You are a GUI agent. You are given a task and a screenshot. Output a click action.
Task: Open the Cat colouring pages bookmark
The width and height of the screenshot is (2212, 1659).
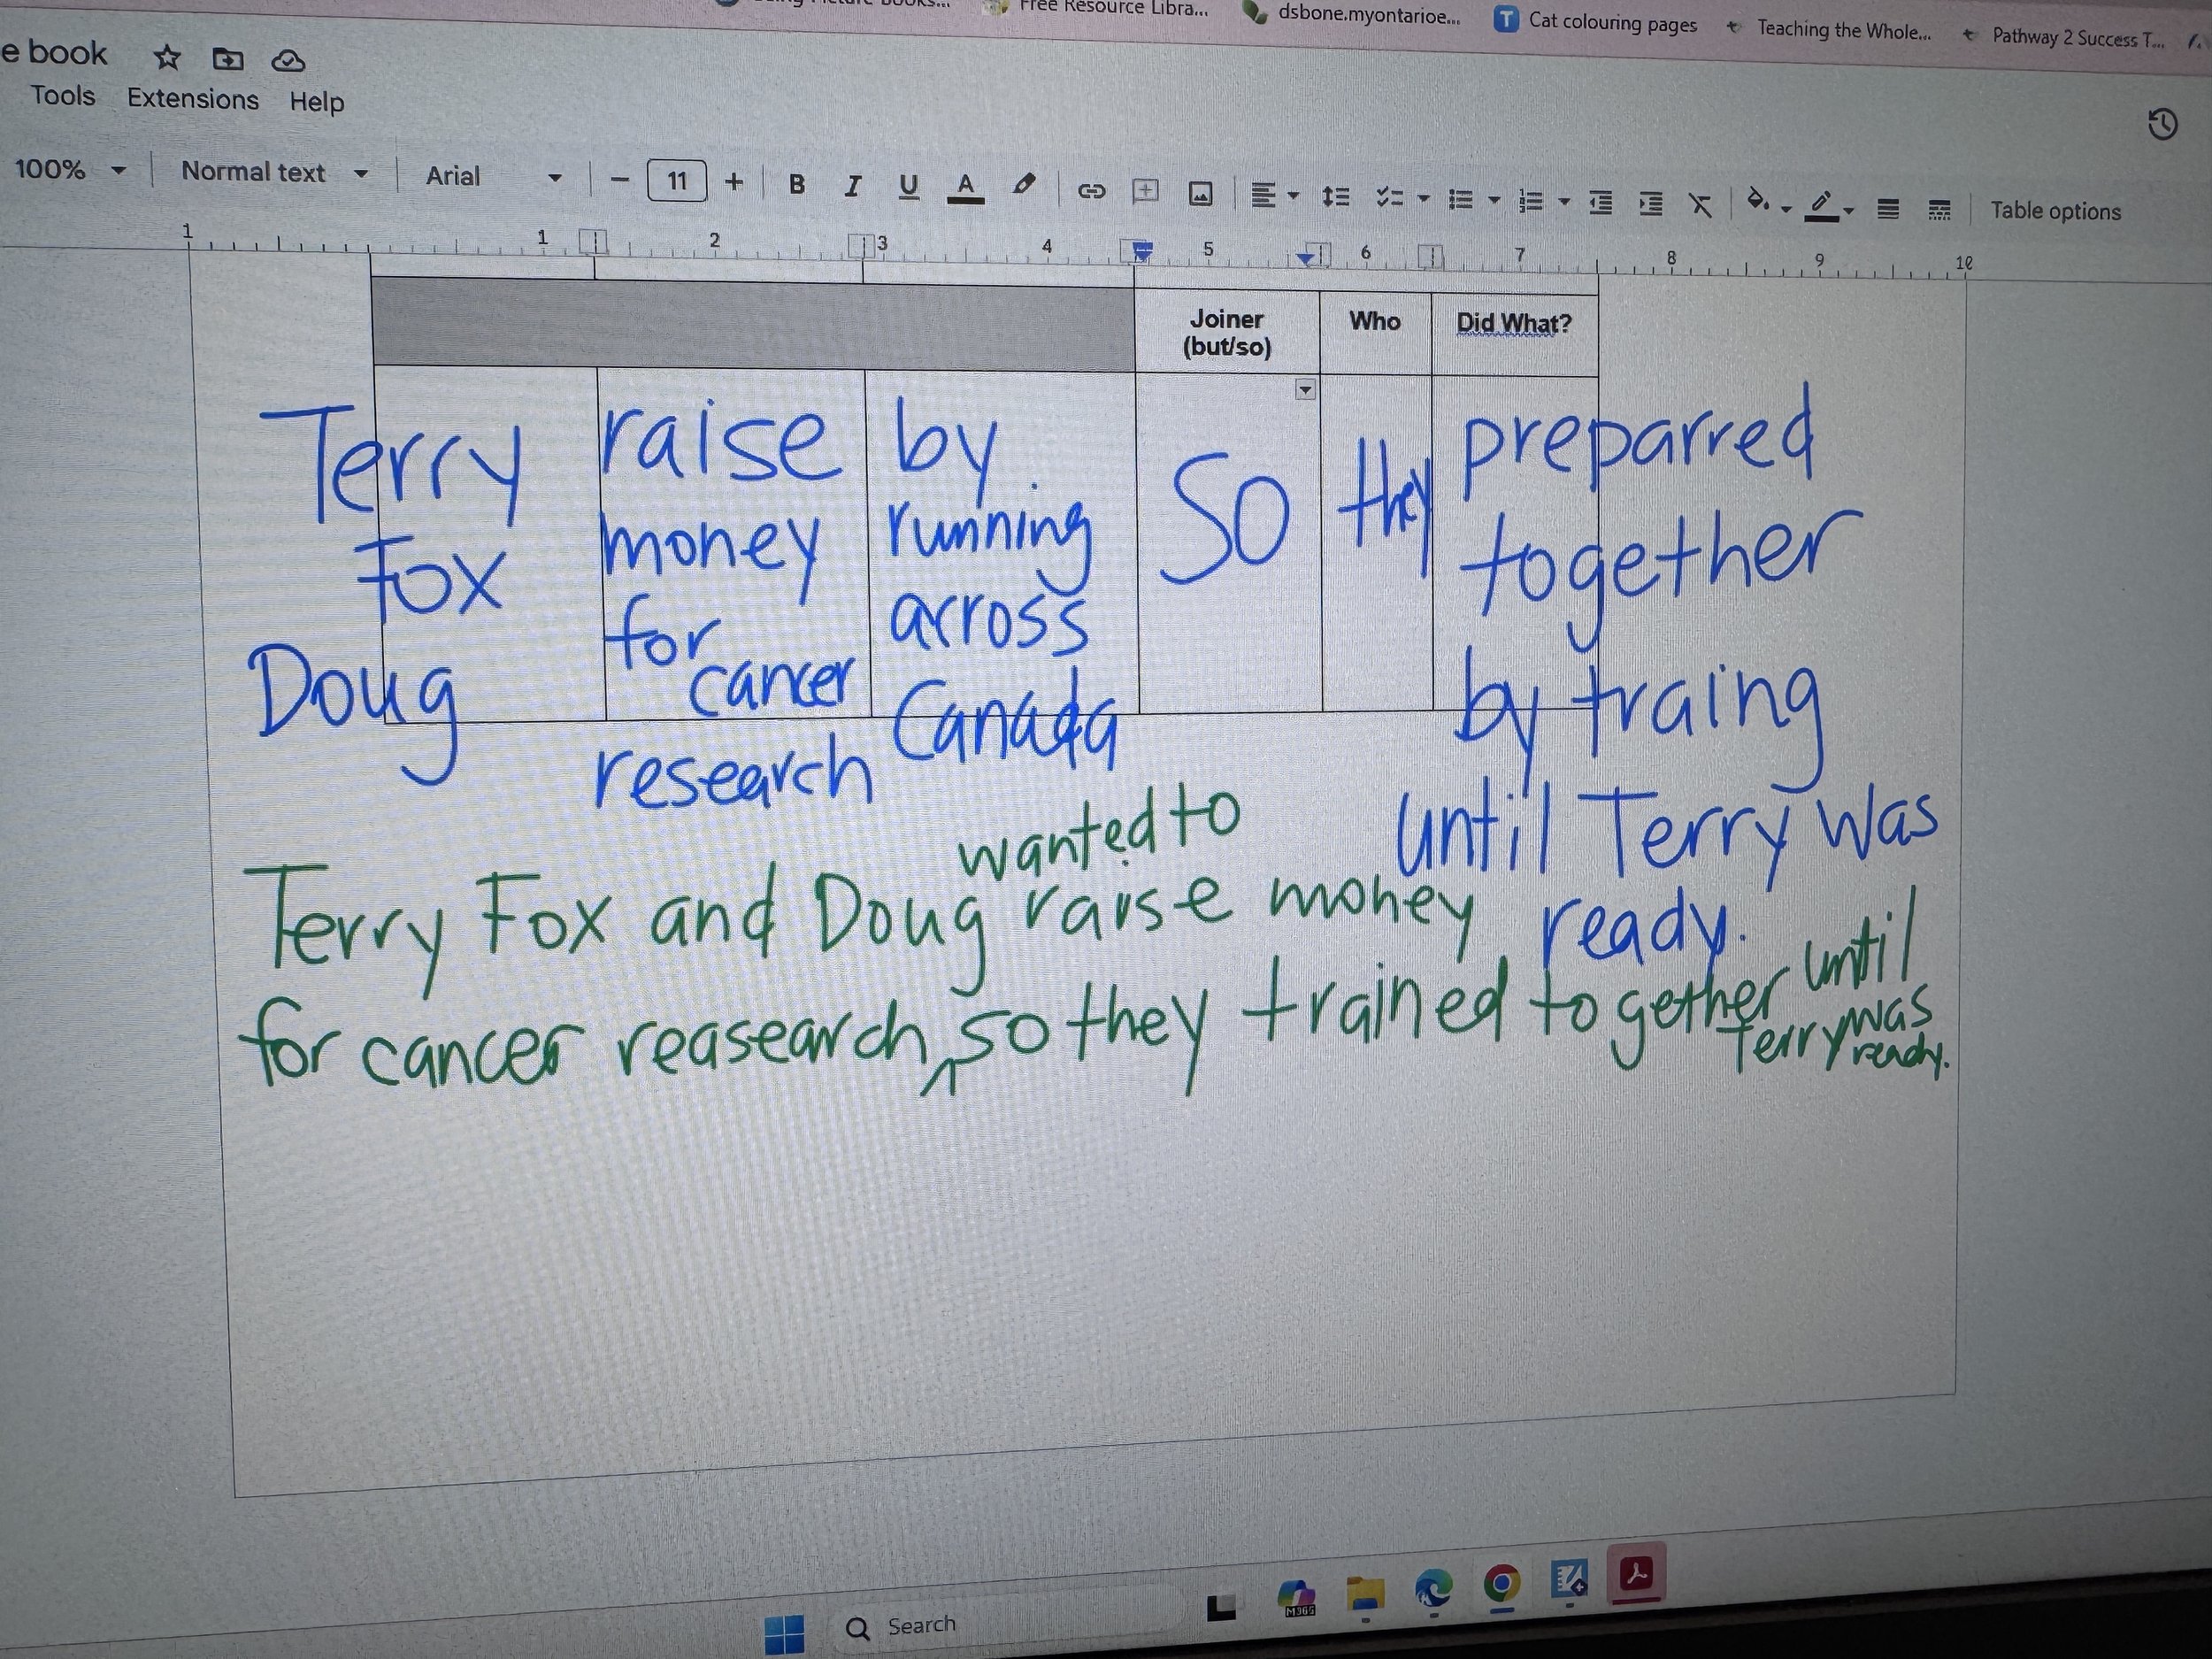tap(1596, 22)
